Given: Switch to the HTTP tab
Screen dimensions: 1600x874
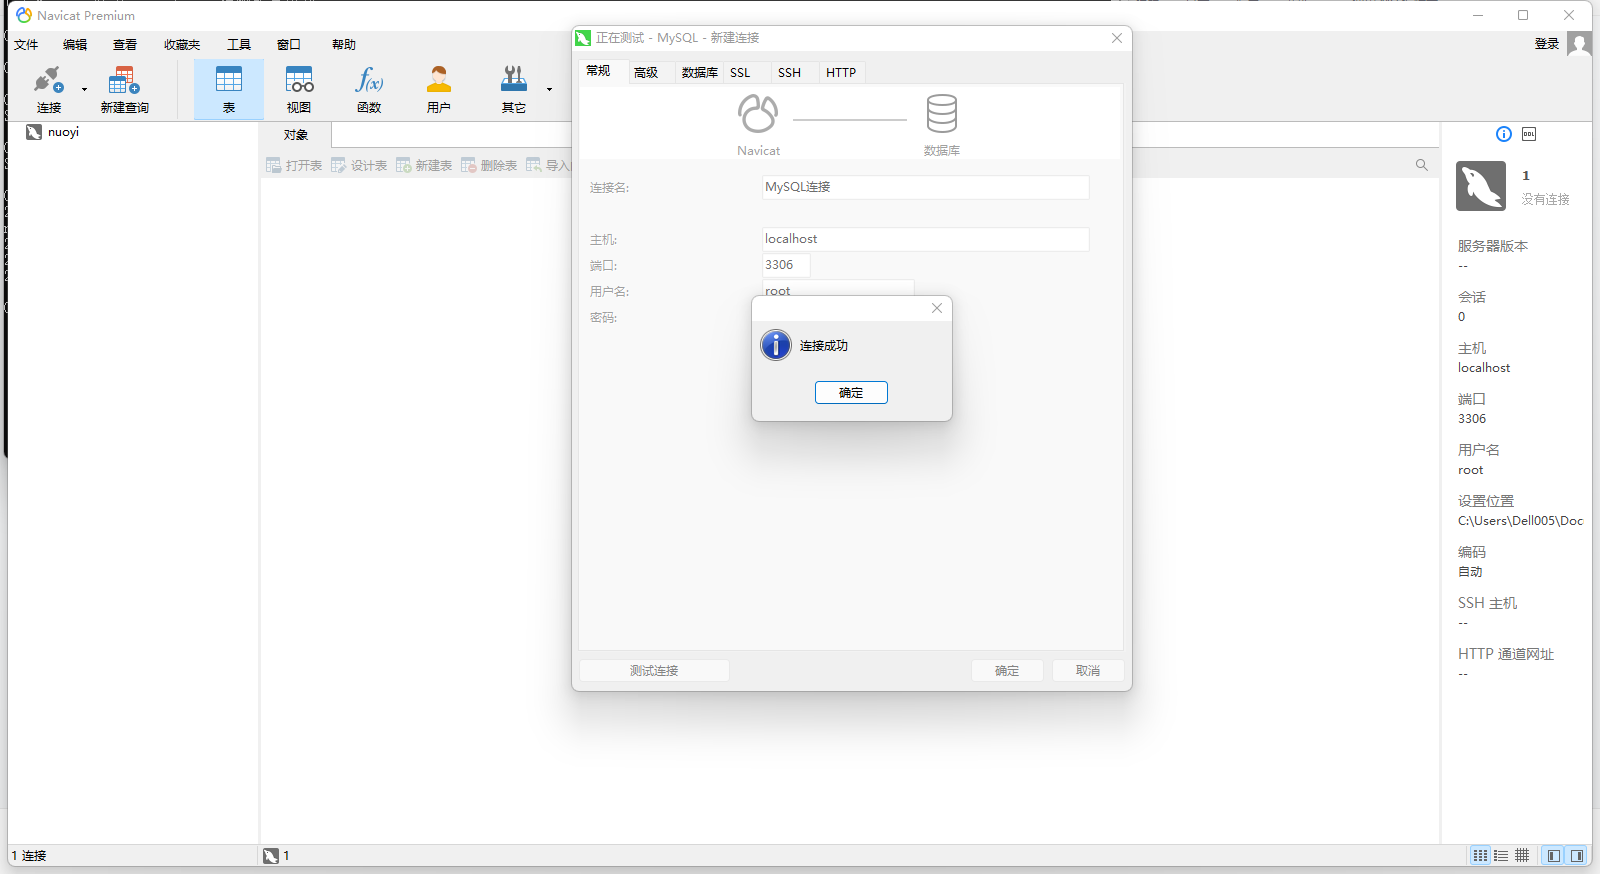Looking at the screenshot, I should pos(841,72).
